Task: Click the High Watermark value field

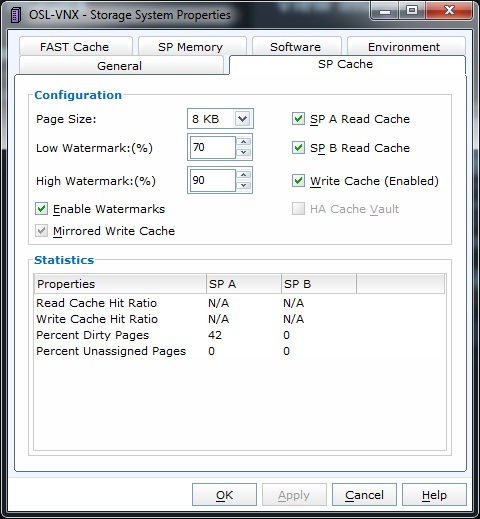Action: pos(213,180)
